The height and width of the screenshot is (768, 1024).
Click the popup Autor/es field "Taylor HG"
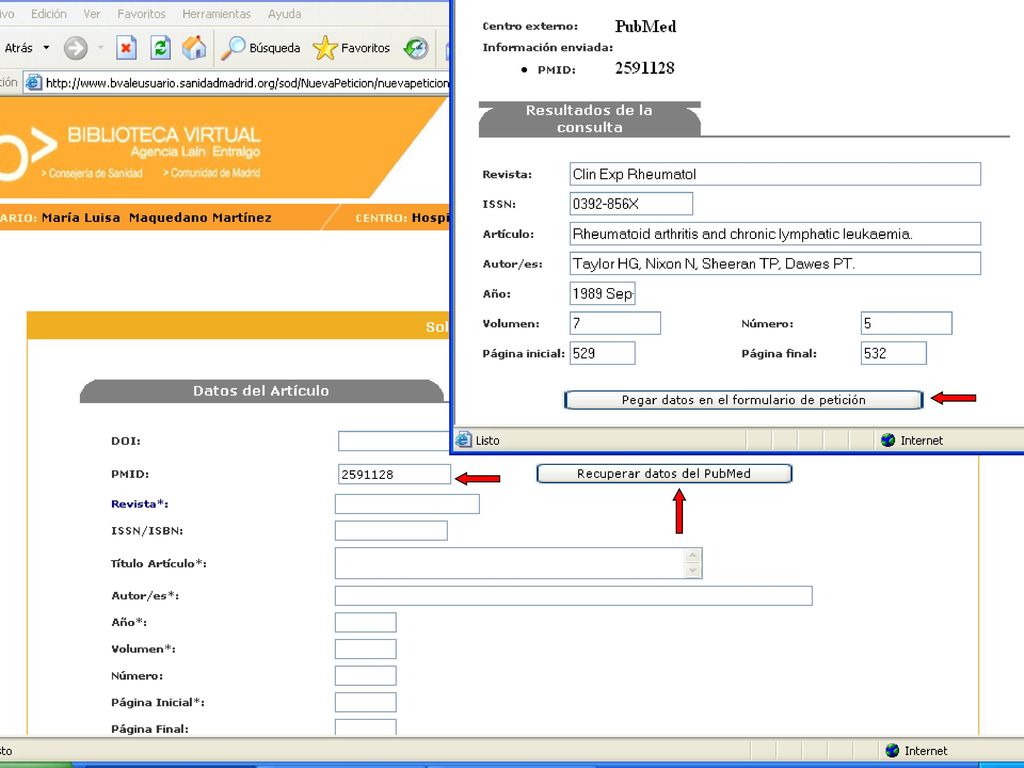coord(775,264)
